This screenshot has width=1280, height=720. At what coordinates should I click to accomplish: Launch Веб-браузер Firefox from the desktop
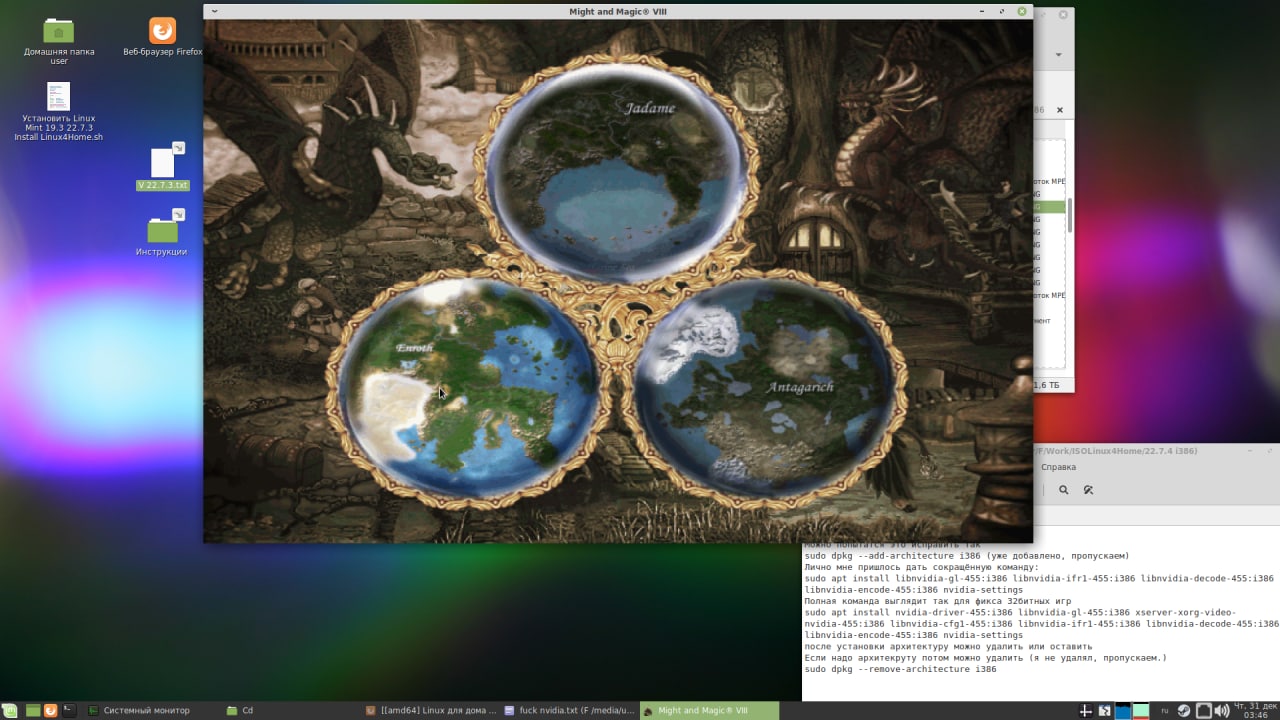[x=162, y=37]
